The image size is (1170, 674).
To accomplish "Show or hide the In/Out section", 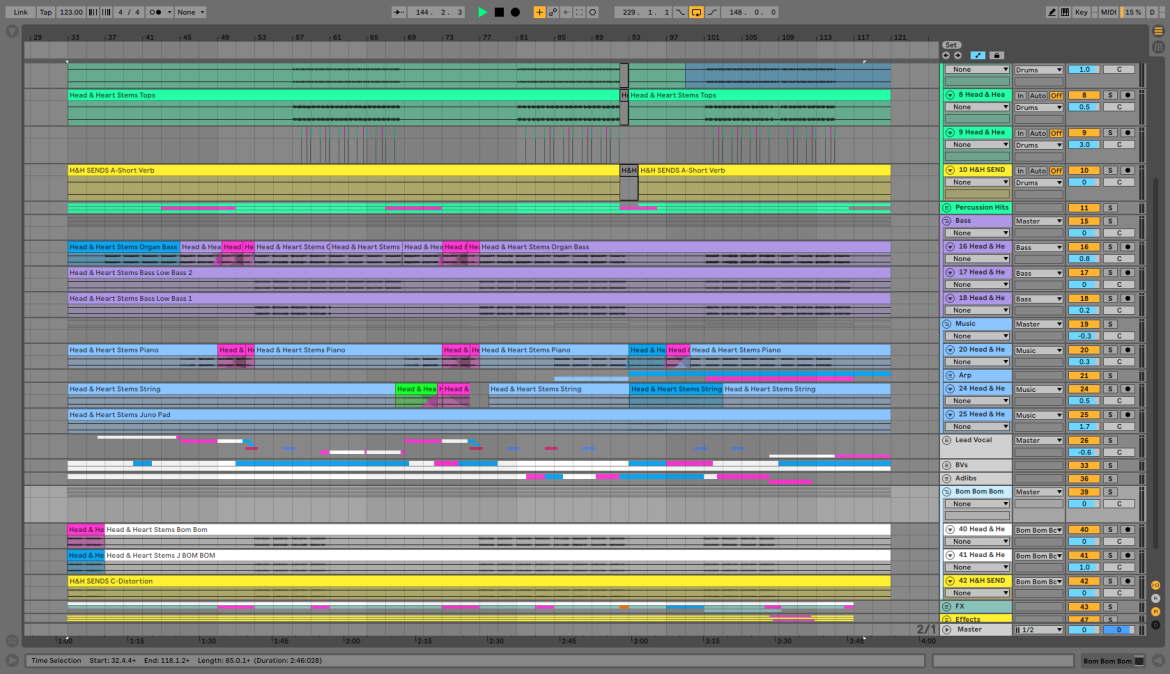I will pos(1156,585).
